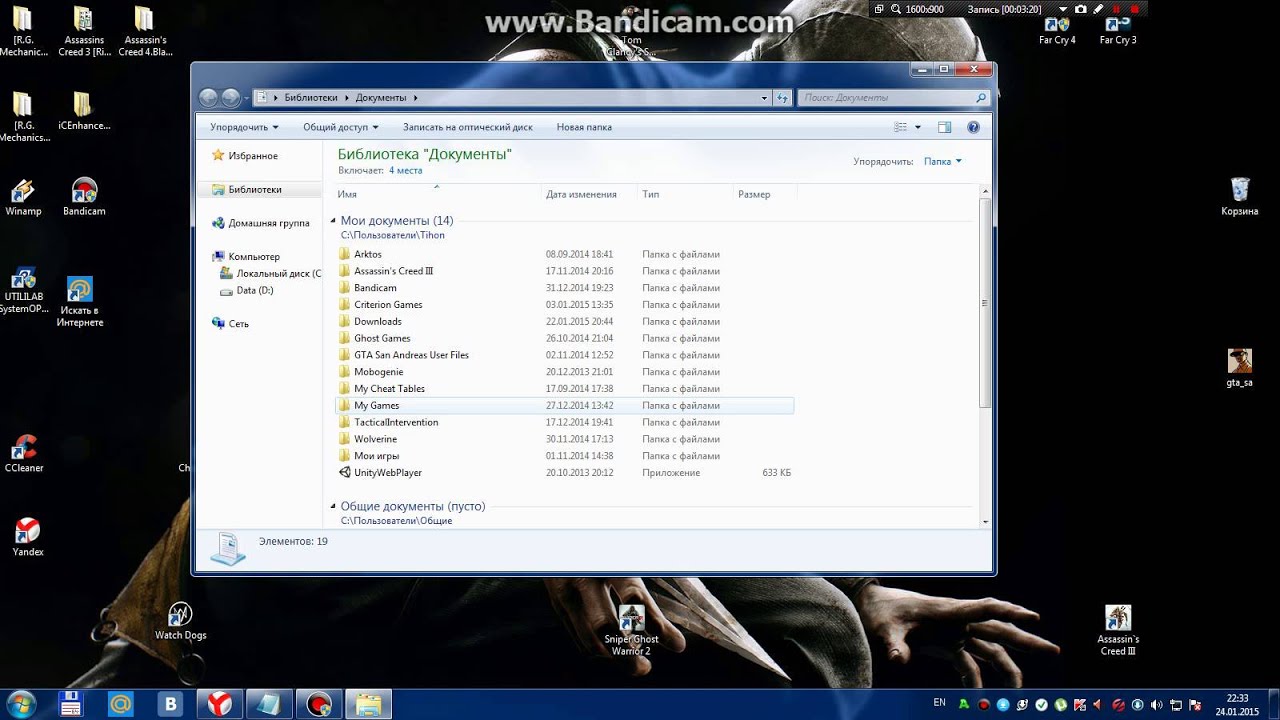Open the Watch Dogs desktop shortcut
Screen dimensions: 1280x720
(x=180, y=621)
